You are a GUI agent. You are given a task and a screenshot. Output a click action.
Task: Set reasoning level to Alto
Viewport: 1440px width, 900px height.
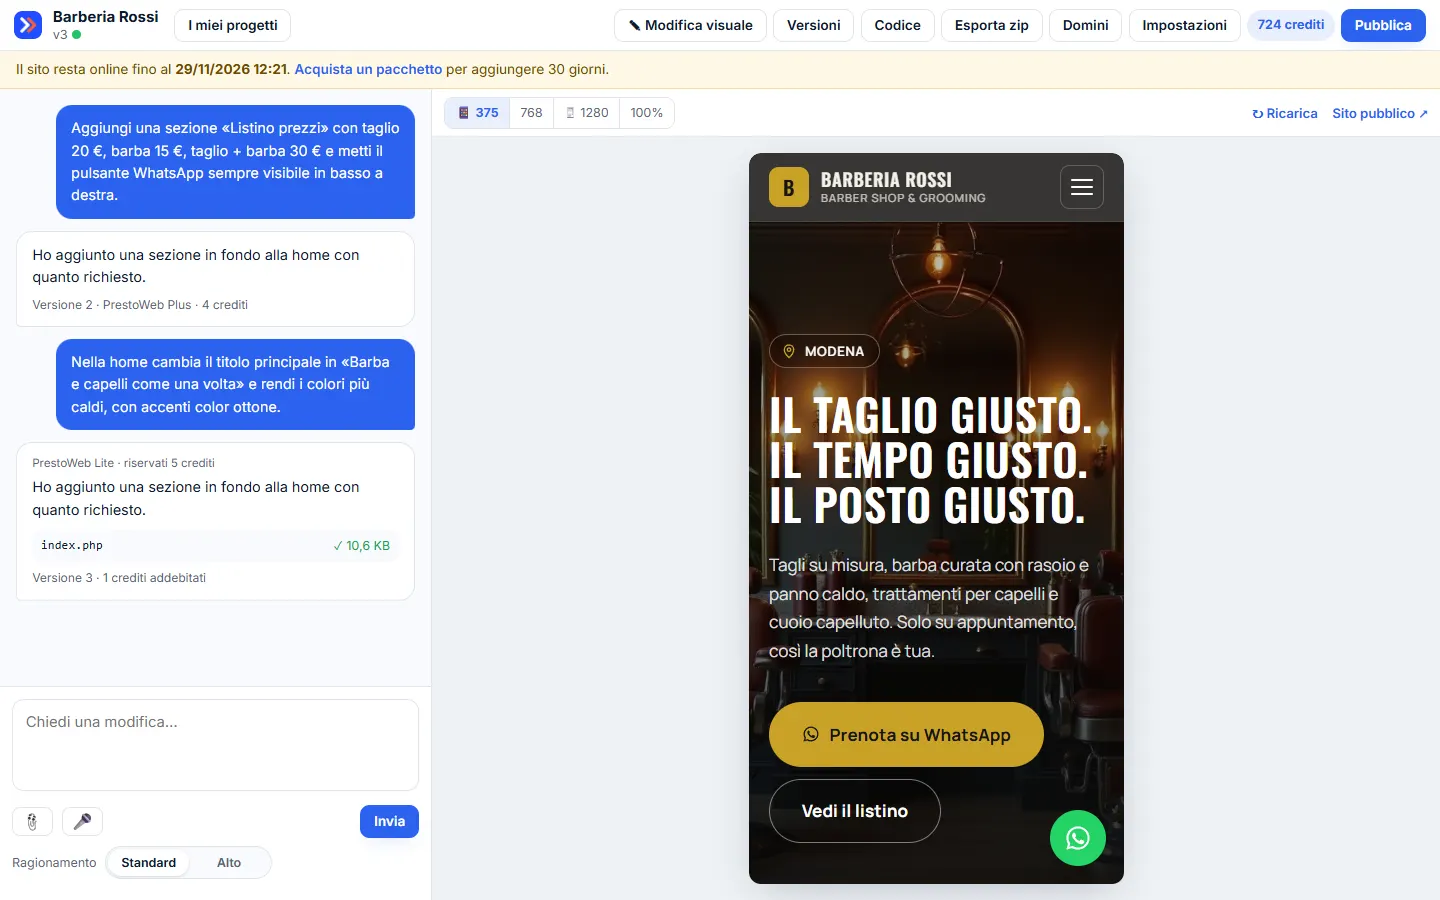click(229, 863)
